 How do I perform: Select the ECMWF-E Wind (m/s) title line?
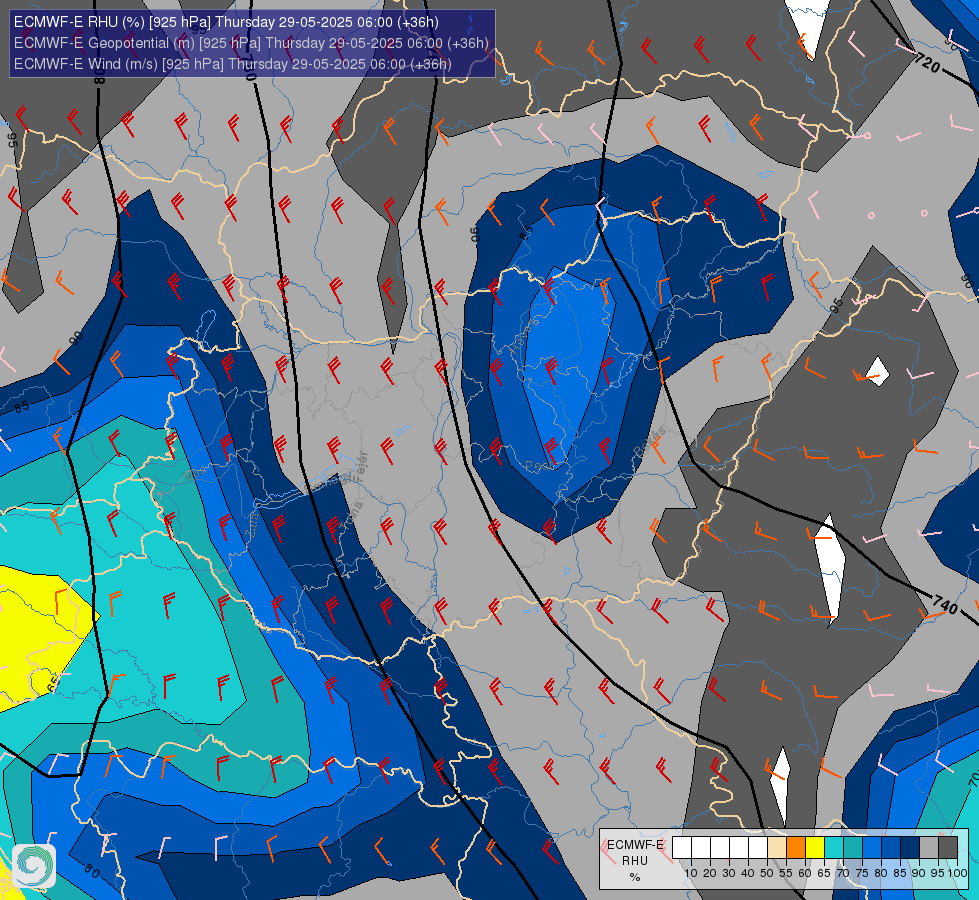click(232, 64)
